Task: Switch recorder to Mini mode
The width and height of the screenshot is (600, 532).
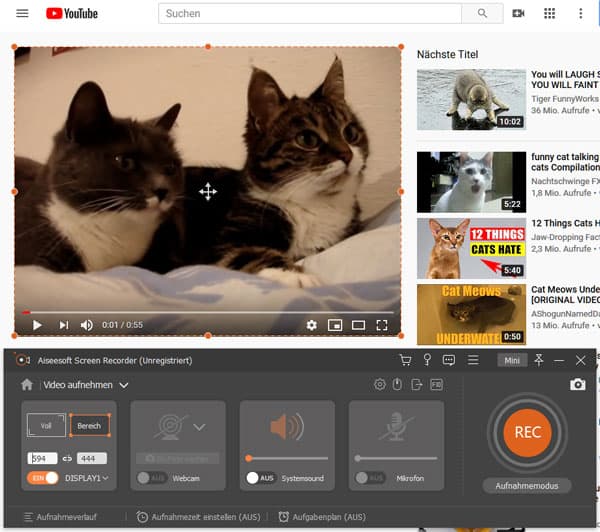Action: tap(511, 360)
